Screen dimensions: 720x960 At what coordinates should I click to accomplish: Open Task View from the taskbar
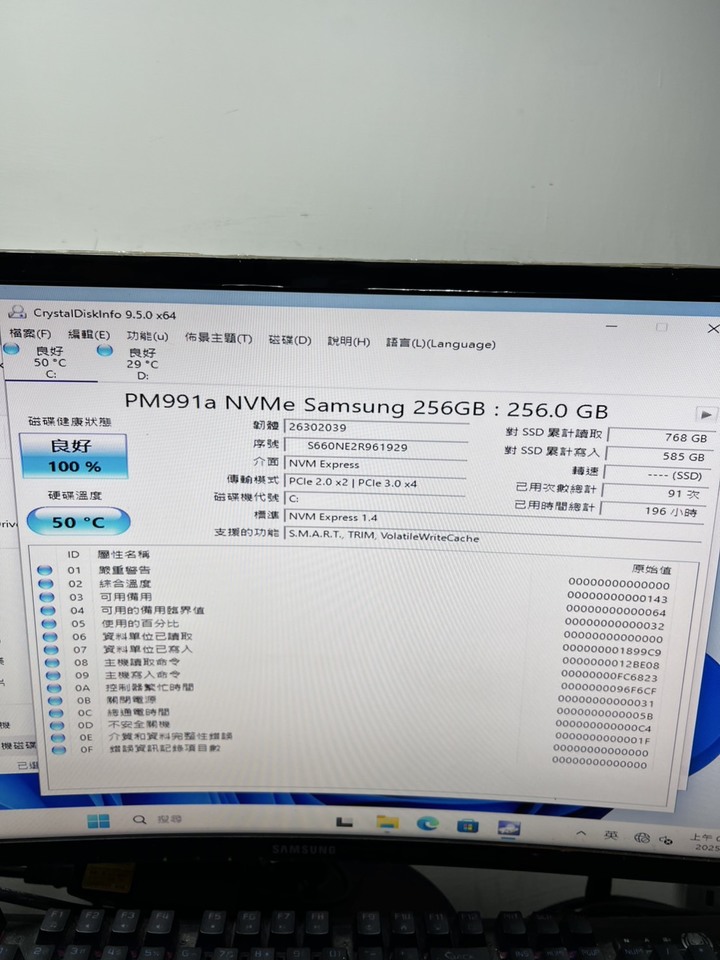345,822
